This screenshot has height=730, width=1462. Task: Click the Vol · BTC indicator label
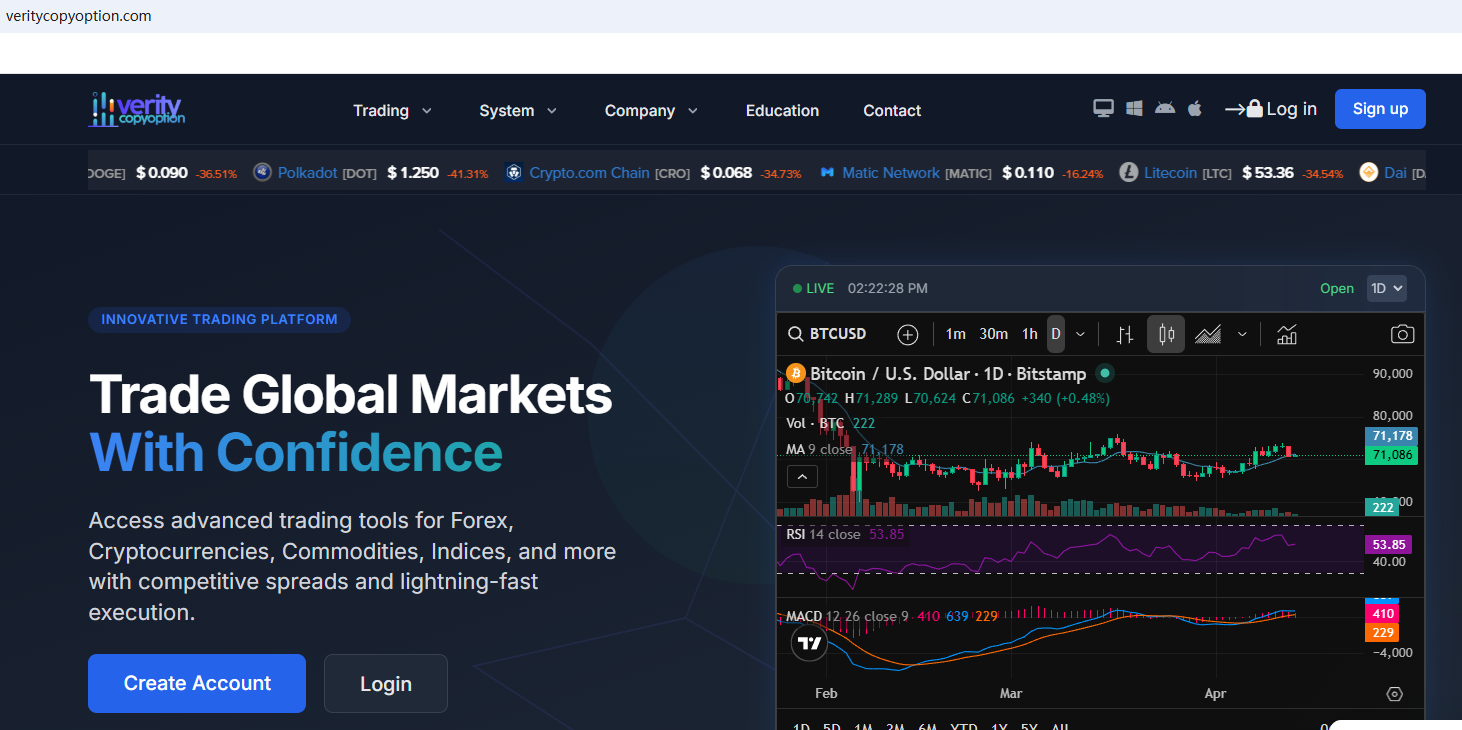coord(815,423)
